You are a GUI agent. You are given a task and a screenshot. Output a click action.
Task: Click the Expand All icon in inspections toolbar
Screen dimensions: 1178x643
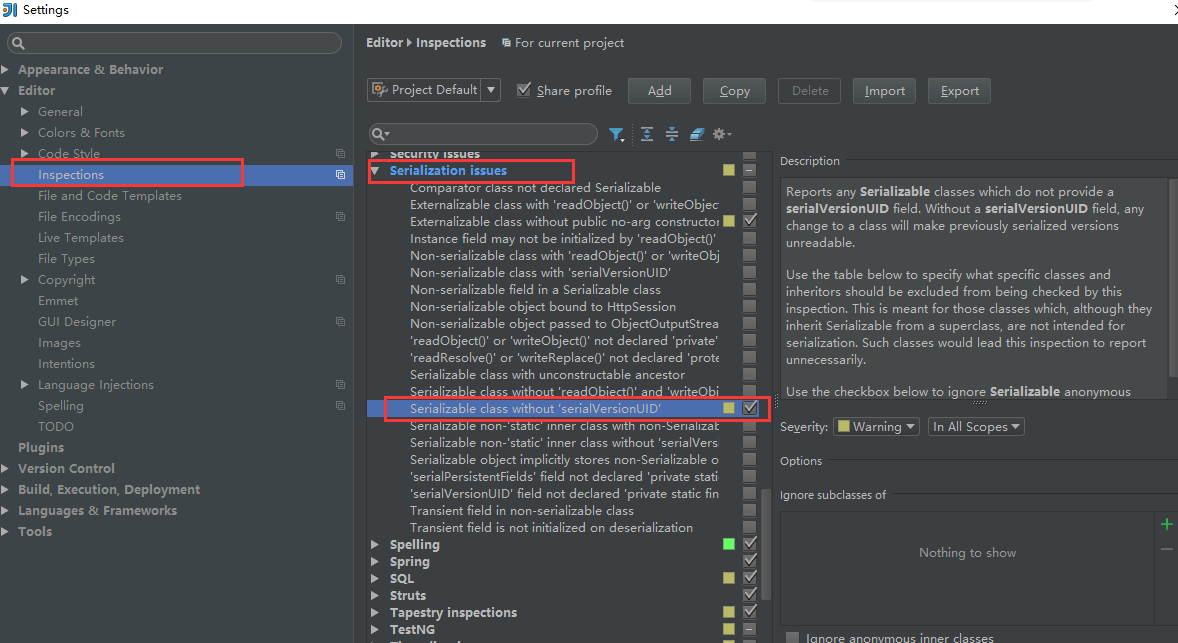coord(647,134)
